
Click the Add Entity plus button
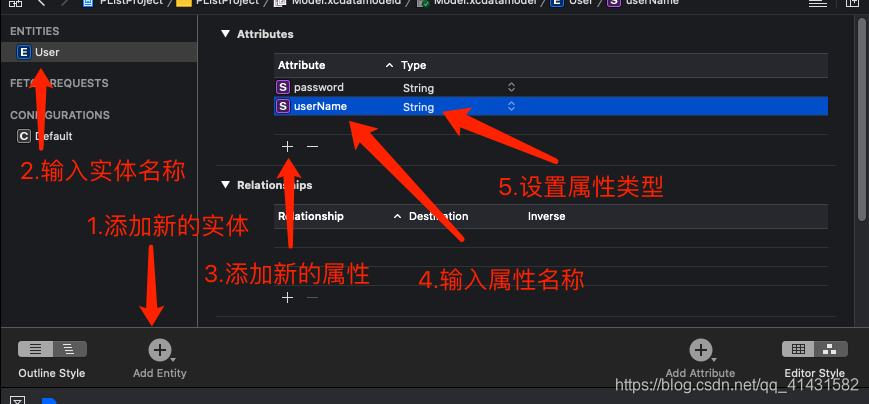tap(159, 350)
